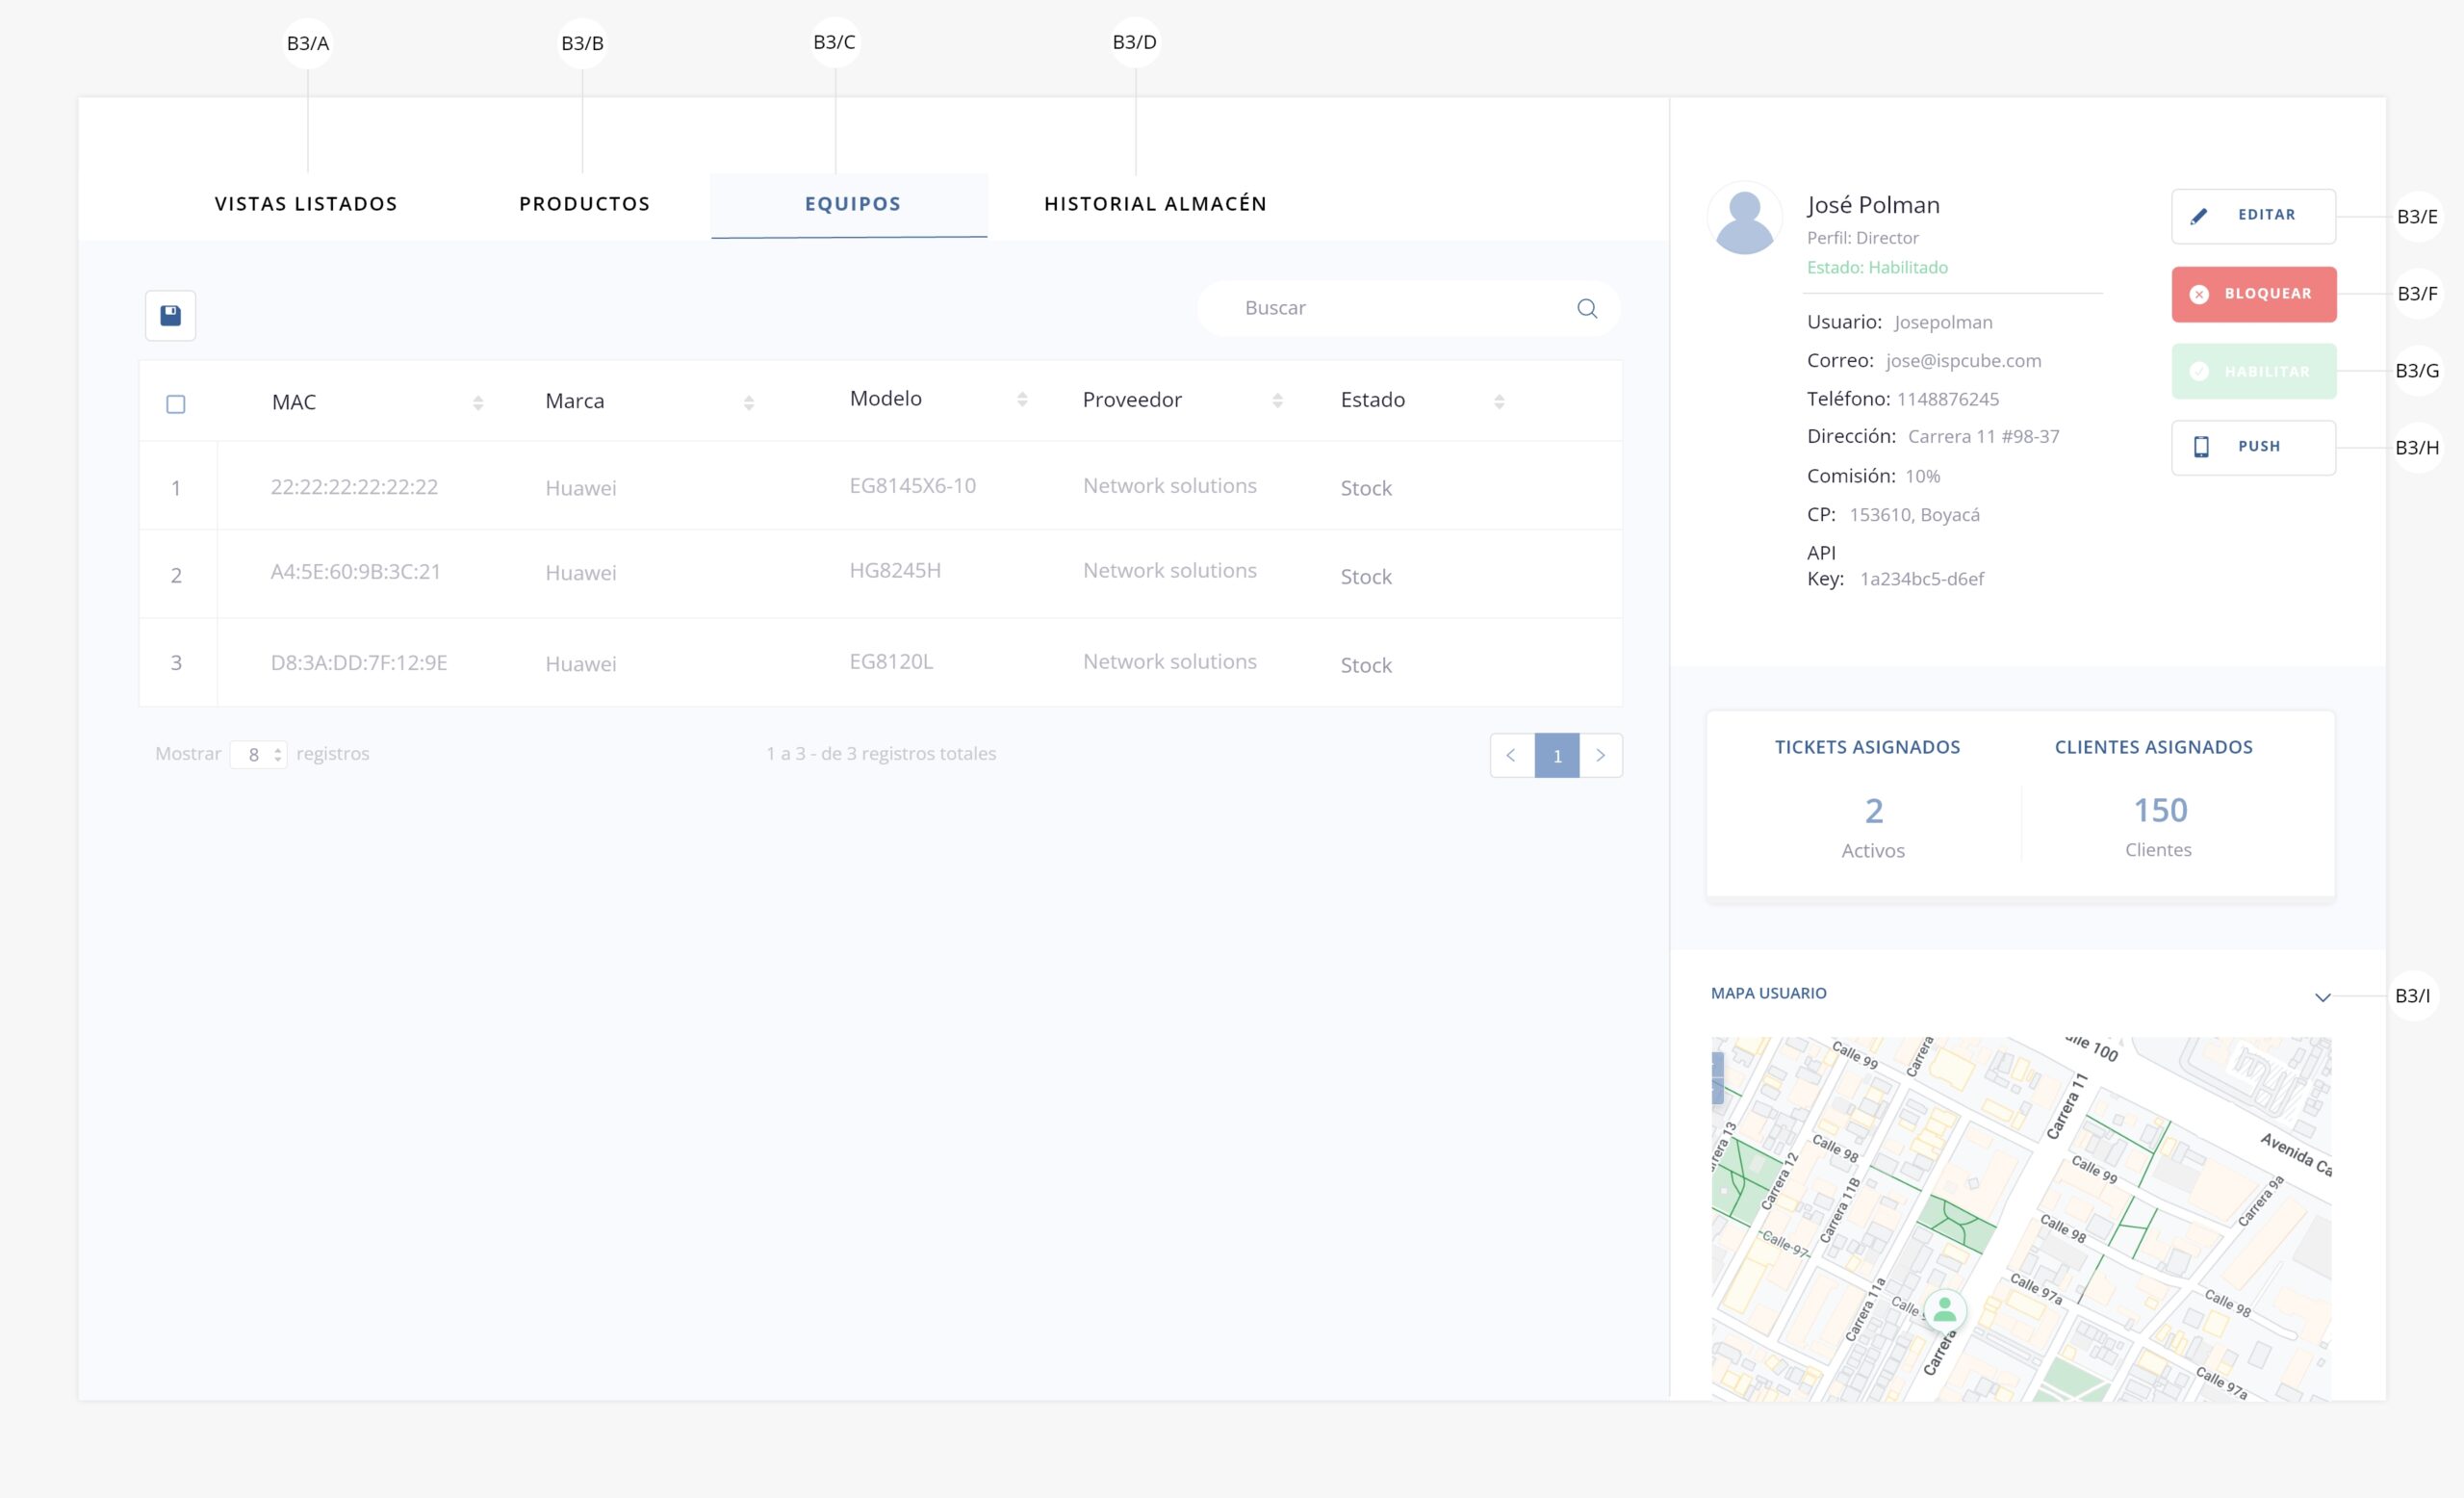
Task: Switch to the Productos tab
Action: 584,204
